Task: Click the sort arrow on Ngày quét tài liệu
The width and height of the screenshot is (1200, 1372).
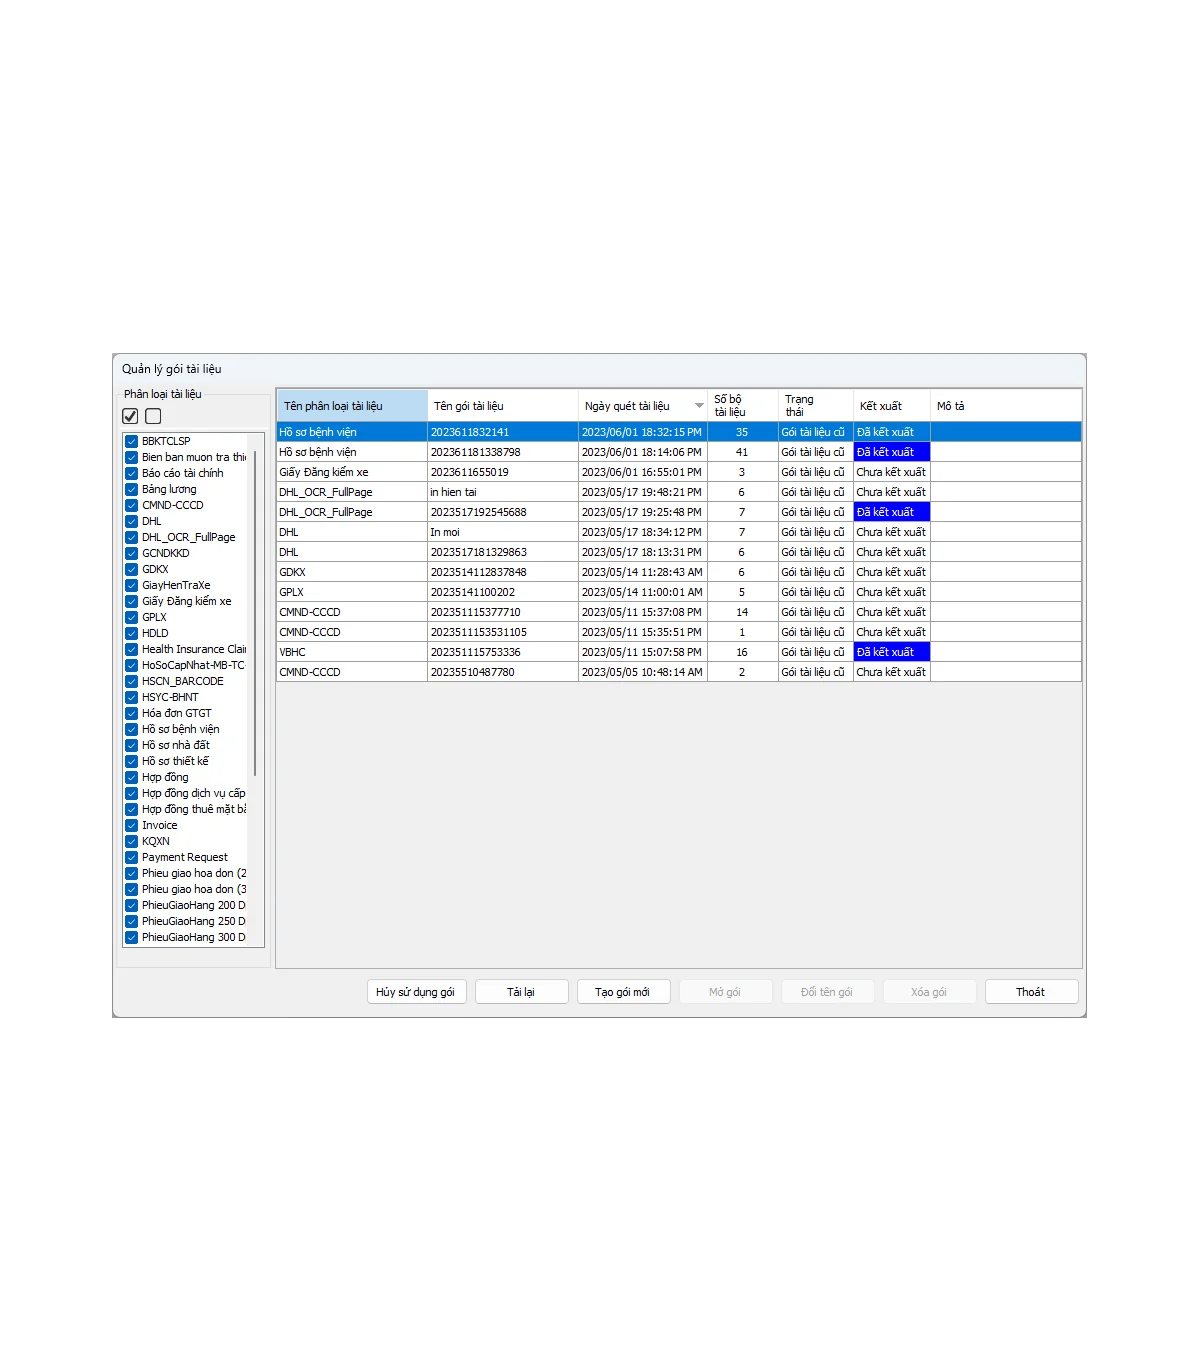Action: click(699, 406)
